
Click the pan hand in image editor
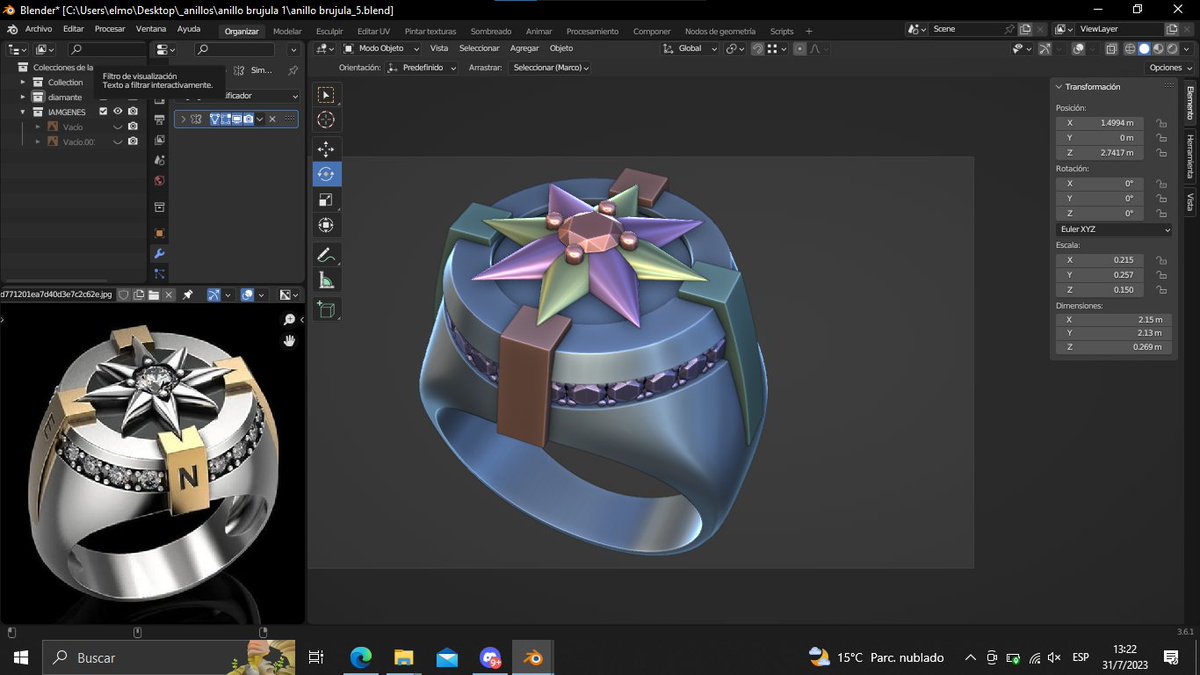(x=290, y=341)
